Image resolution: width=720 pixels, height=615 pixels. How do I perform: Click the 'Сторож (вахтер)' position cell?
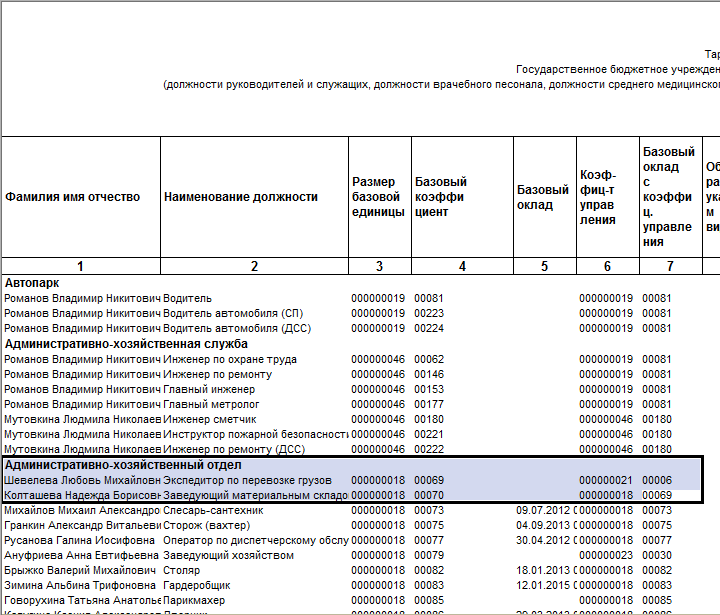coord(207,525)
